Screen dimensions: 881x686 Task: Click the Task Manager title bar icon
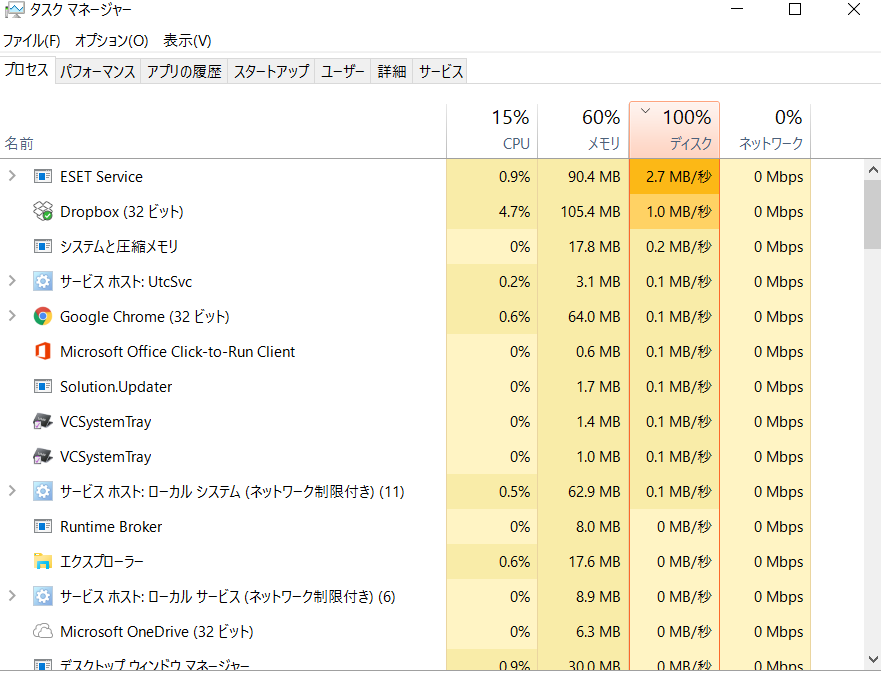click(x=15, y=10)
